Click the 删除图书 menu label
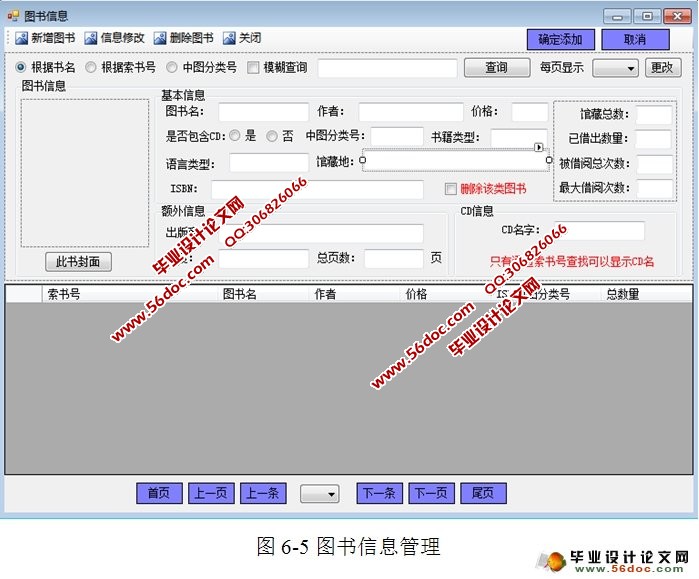 [192, 38]
